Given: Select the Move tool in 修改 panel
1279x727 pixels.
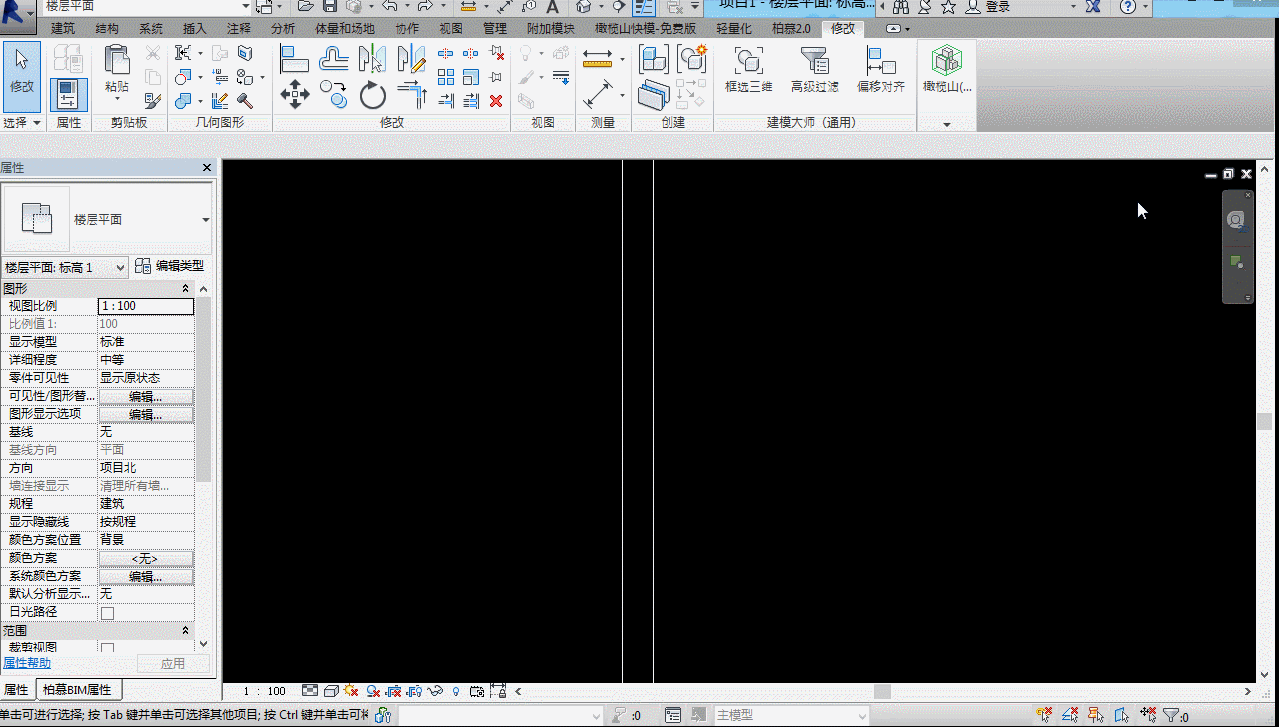Looking at the screenshot, I should [294, 95].
